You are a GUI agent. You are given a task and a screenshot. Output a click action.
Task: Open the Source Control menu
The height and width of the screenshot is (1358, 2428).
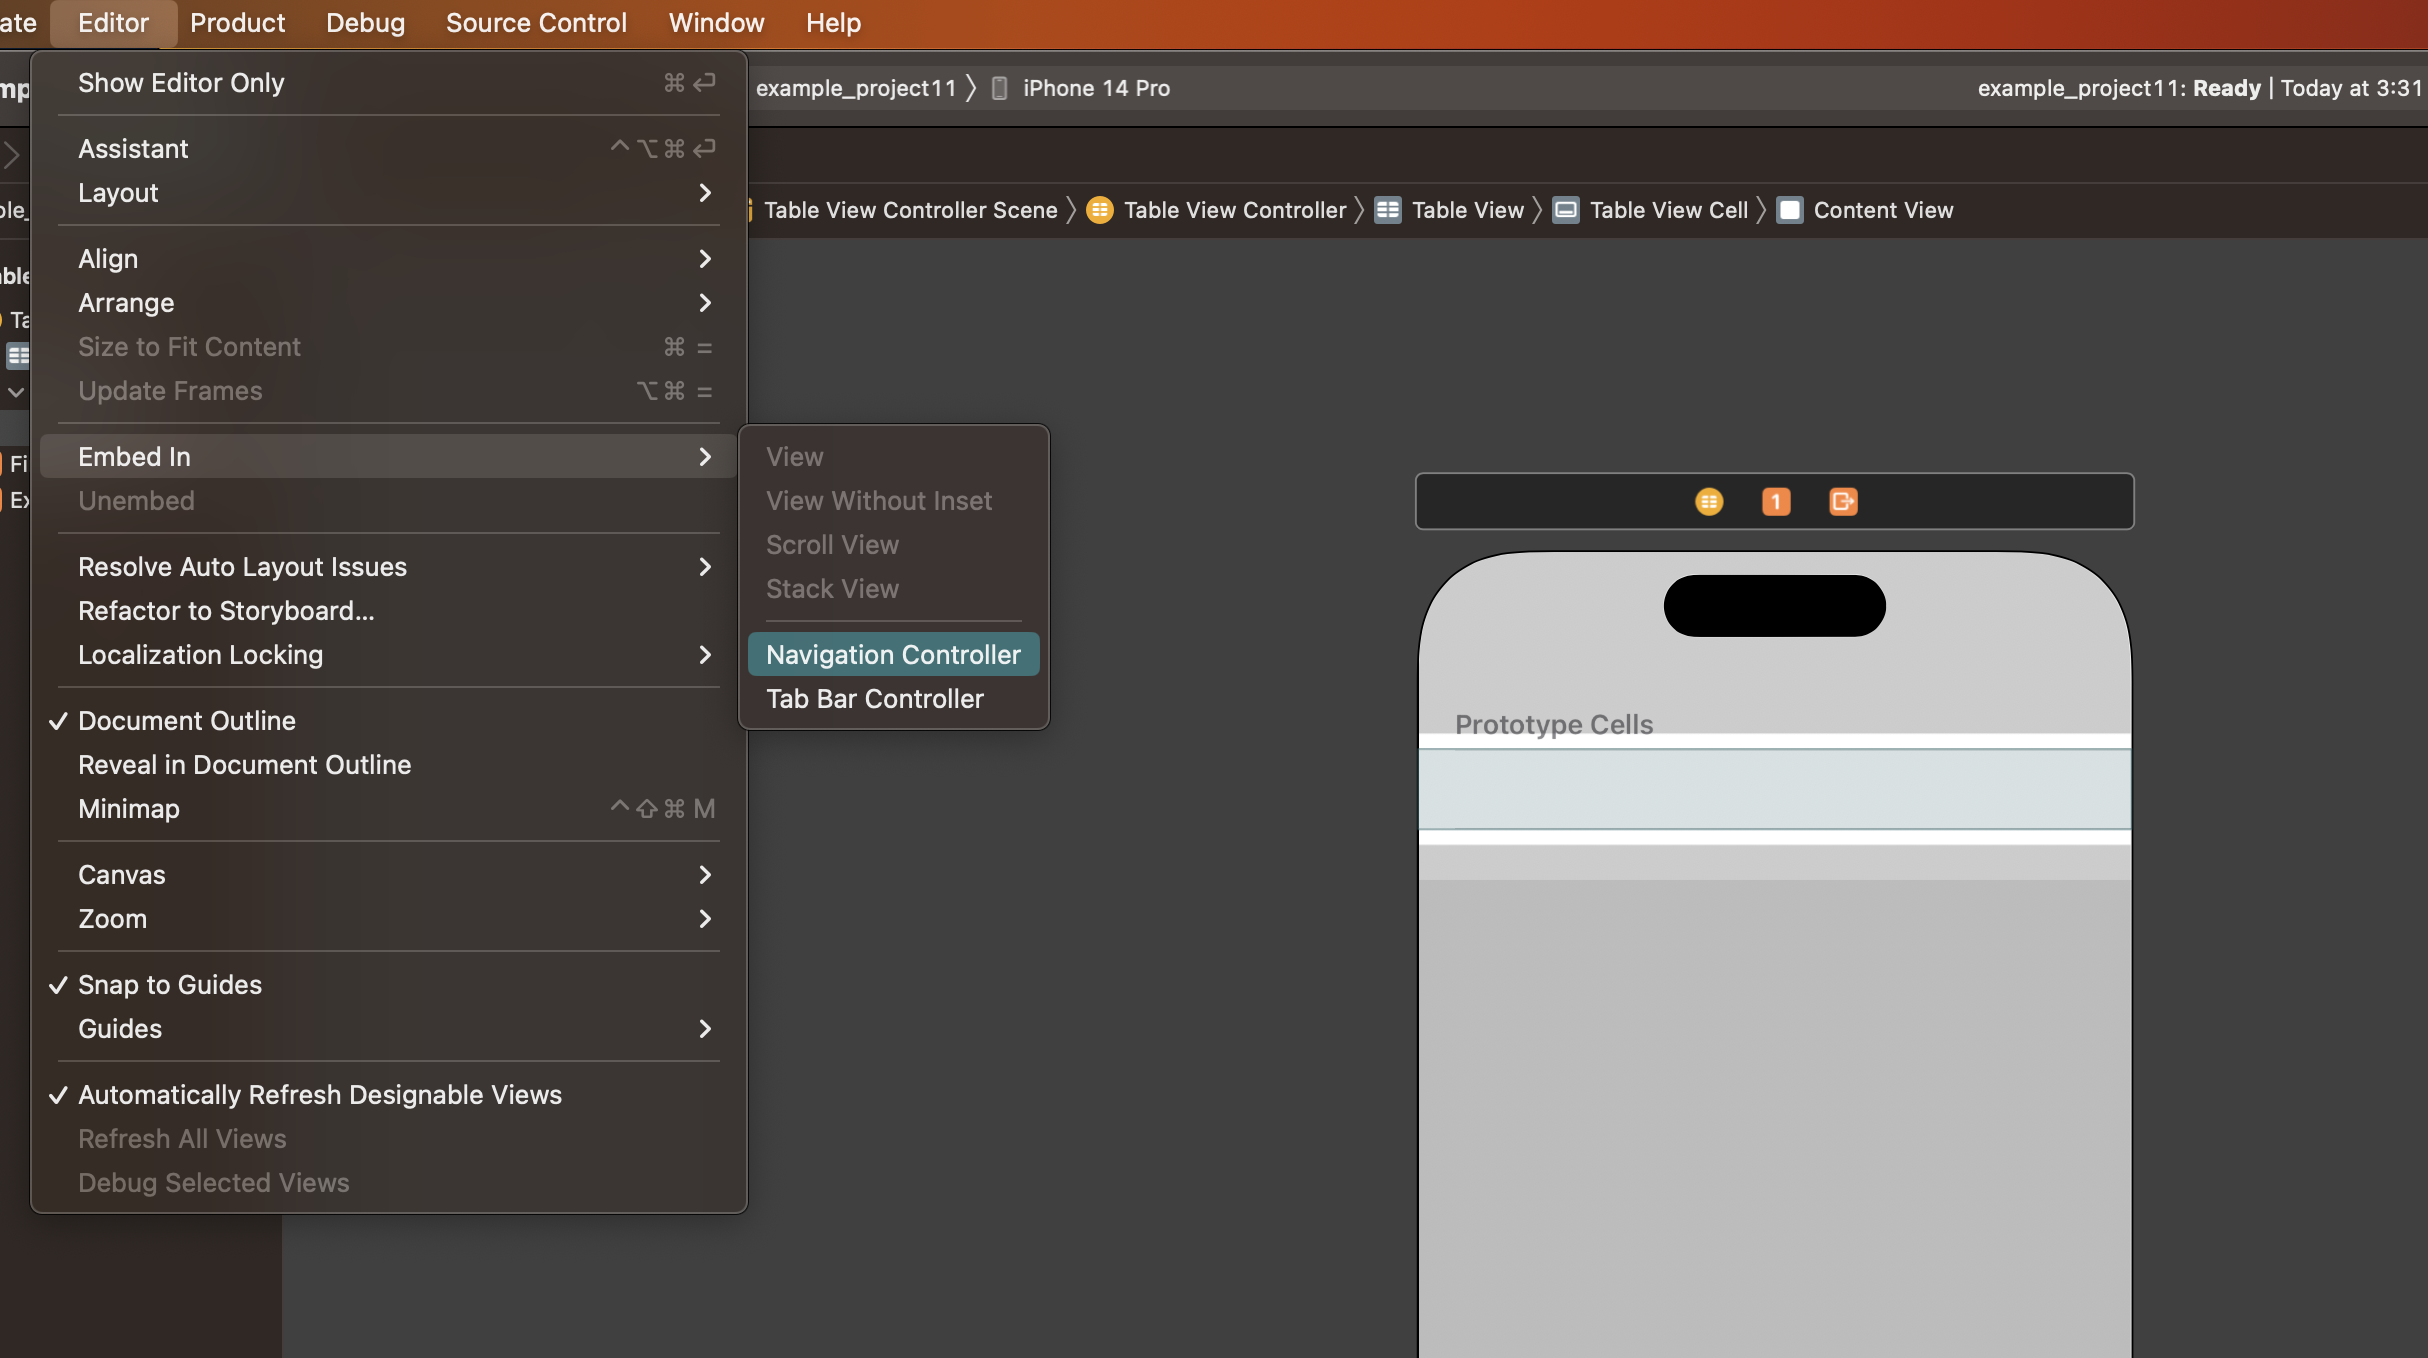536,23
